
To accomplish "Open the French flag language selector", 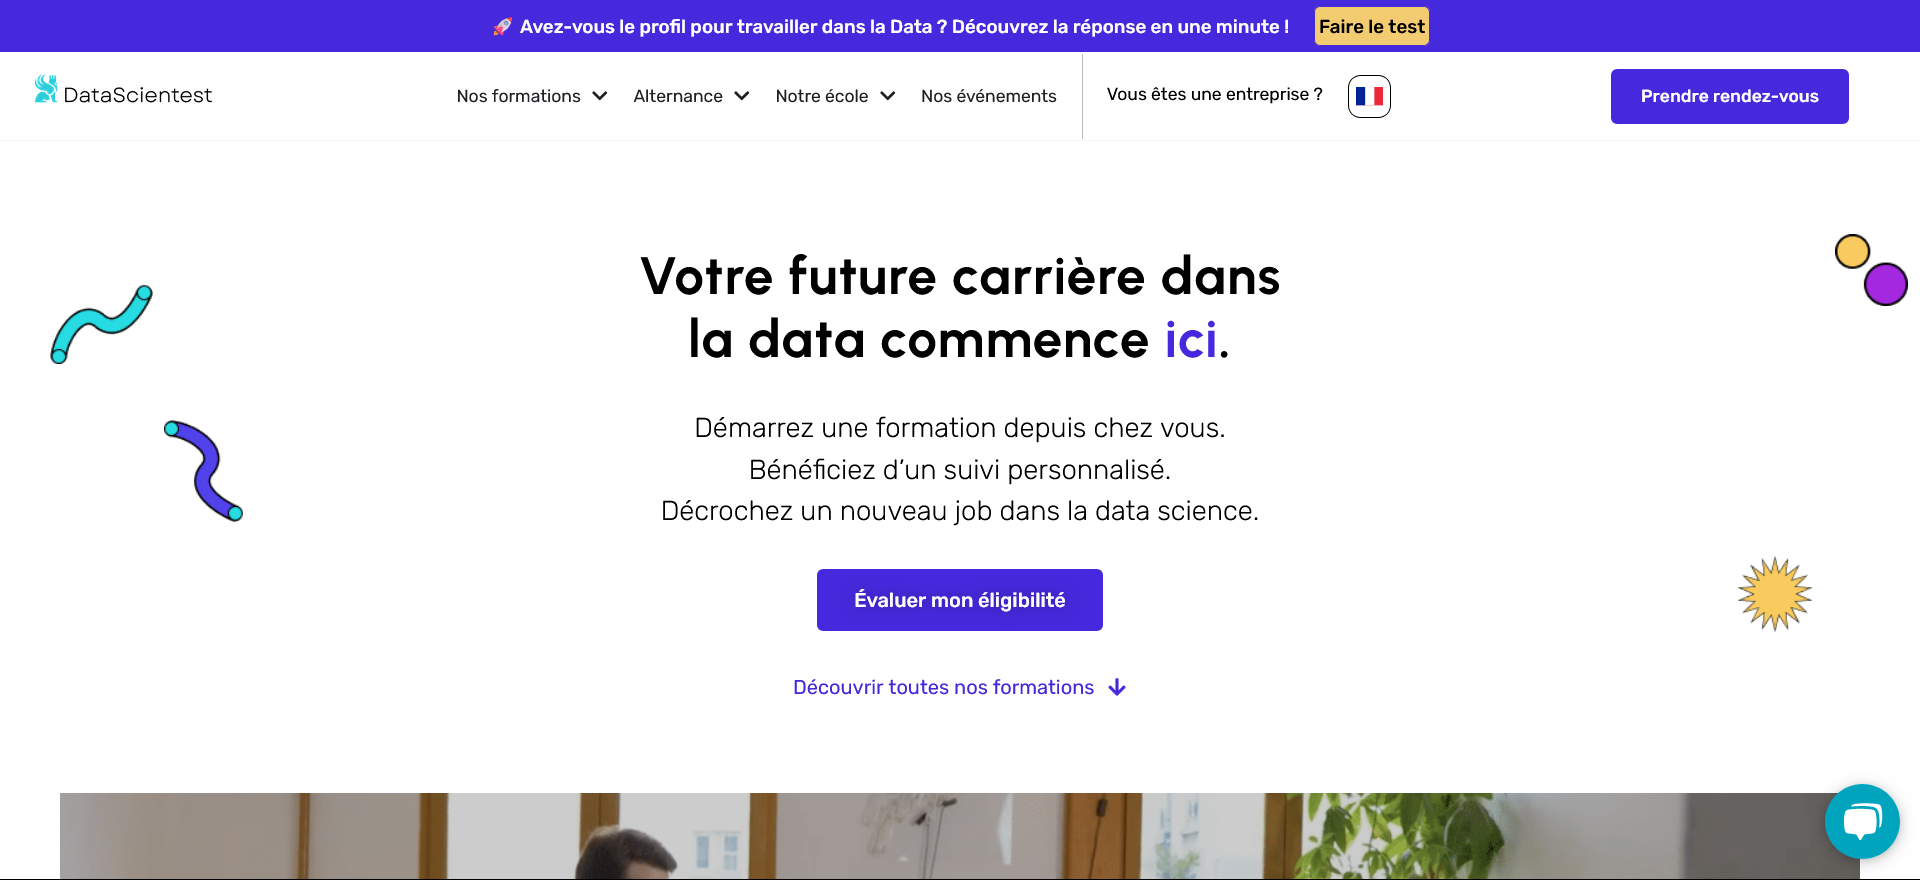I will click(x=1369, y=96).
